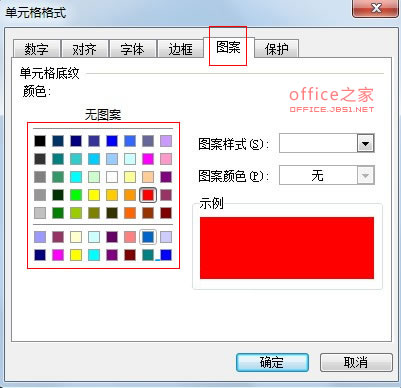401x388 pixels.
Task: Open the 对齐 tab
Action: click(85, 49)
